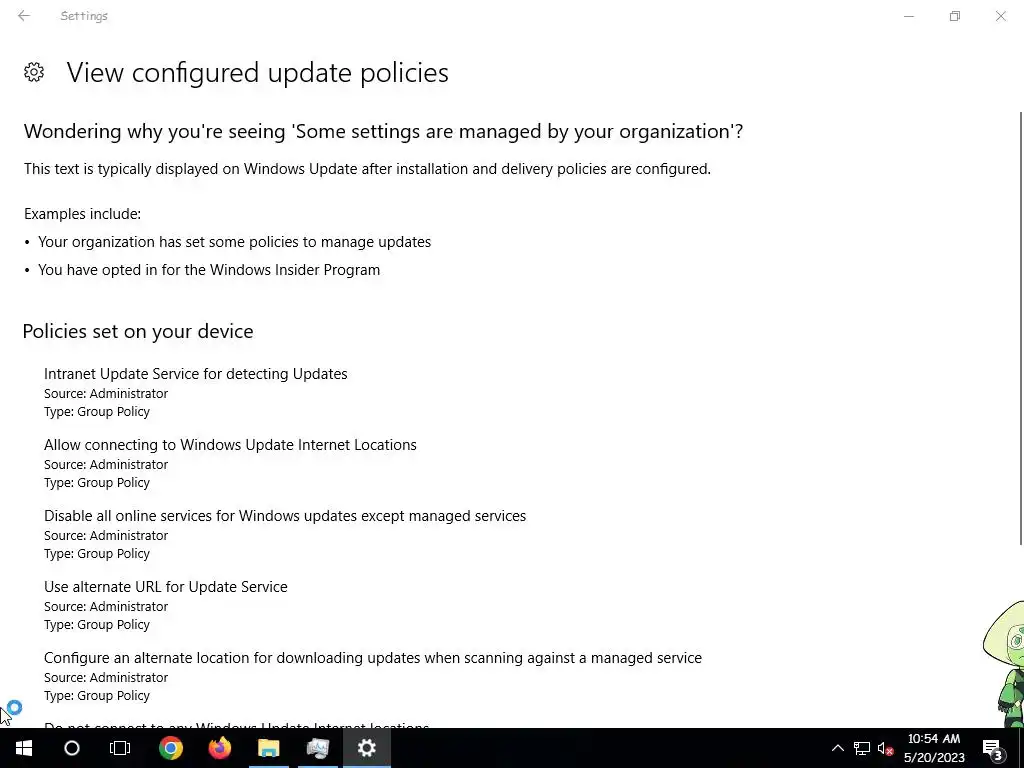The height and width of the screenshot is (768, 1024).
Task: Open the clock showing 10:54 AM
Action: click(x=934, y=748)
